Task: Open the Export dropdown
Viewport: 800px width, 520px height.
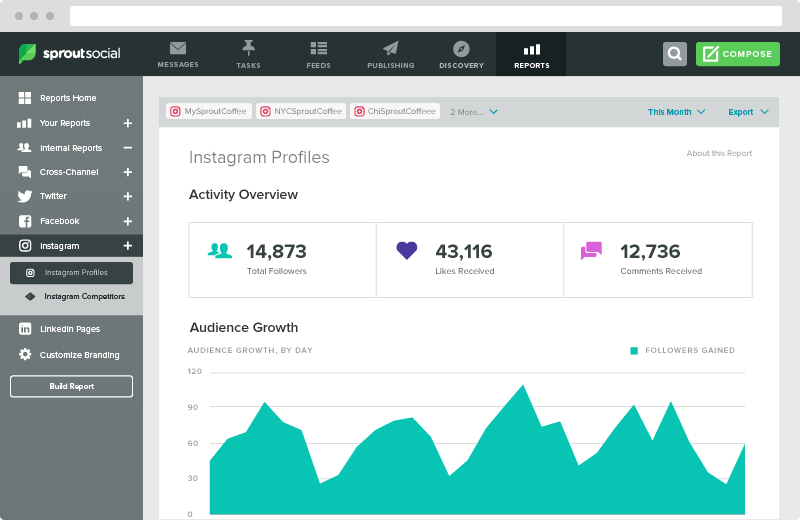Action: 748,112
